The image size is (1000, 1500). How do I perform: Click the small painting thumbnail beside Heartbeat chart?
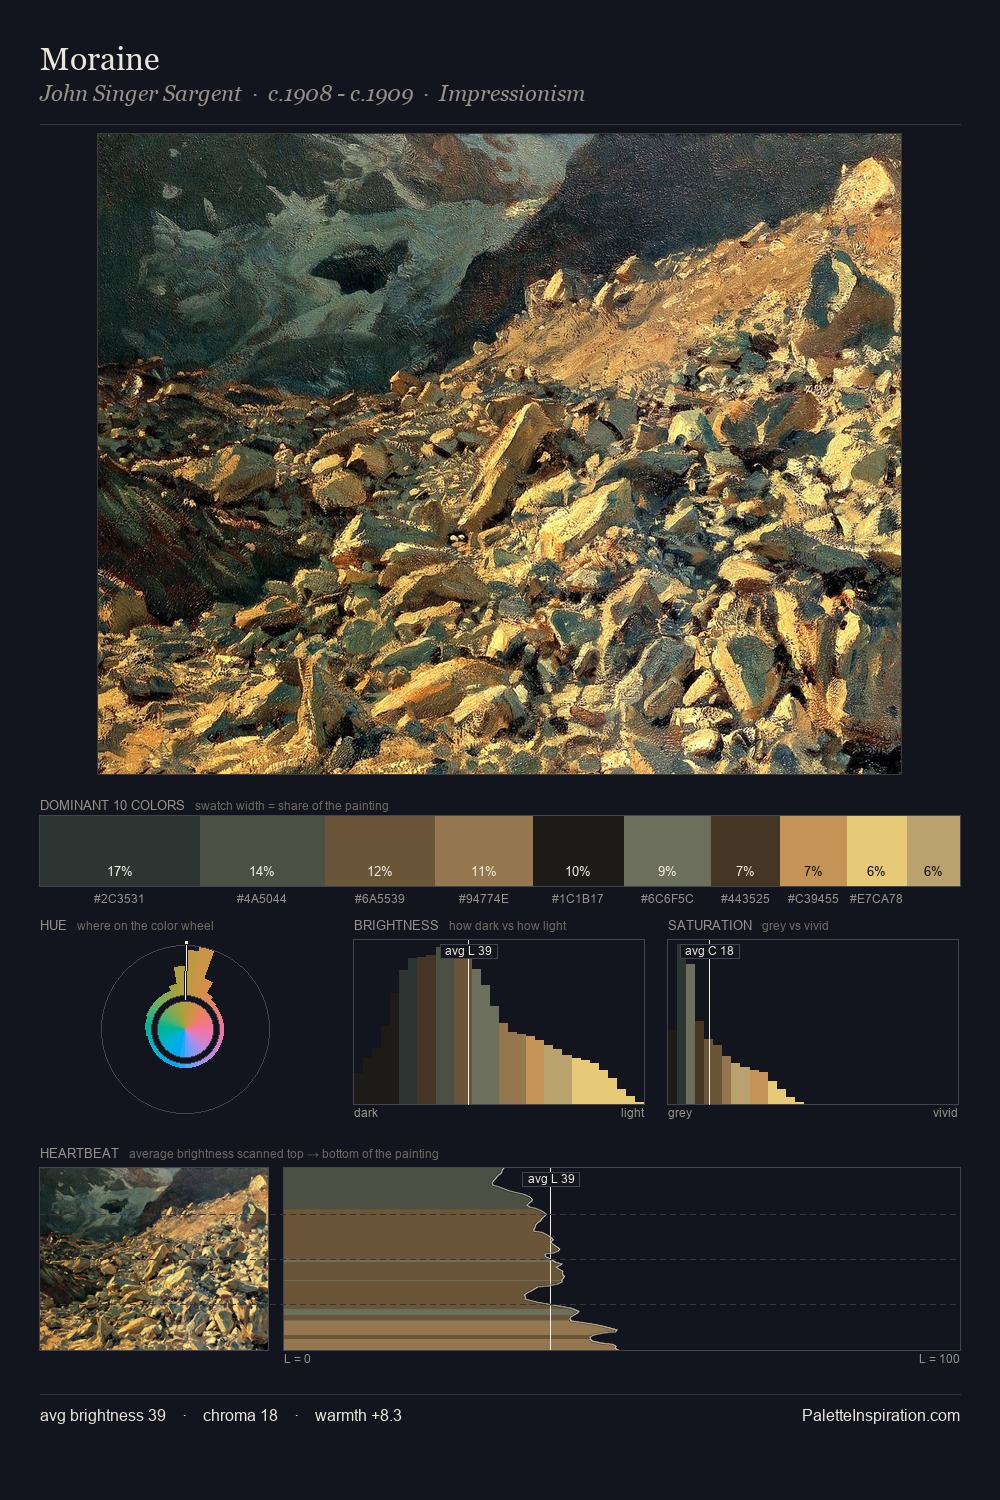pyautogui.click(x=154, y=1259)
